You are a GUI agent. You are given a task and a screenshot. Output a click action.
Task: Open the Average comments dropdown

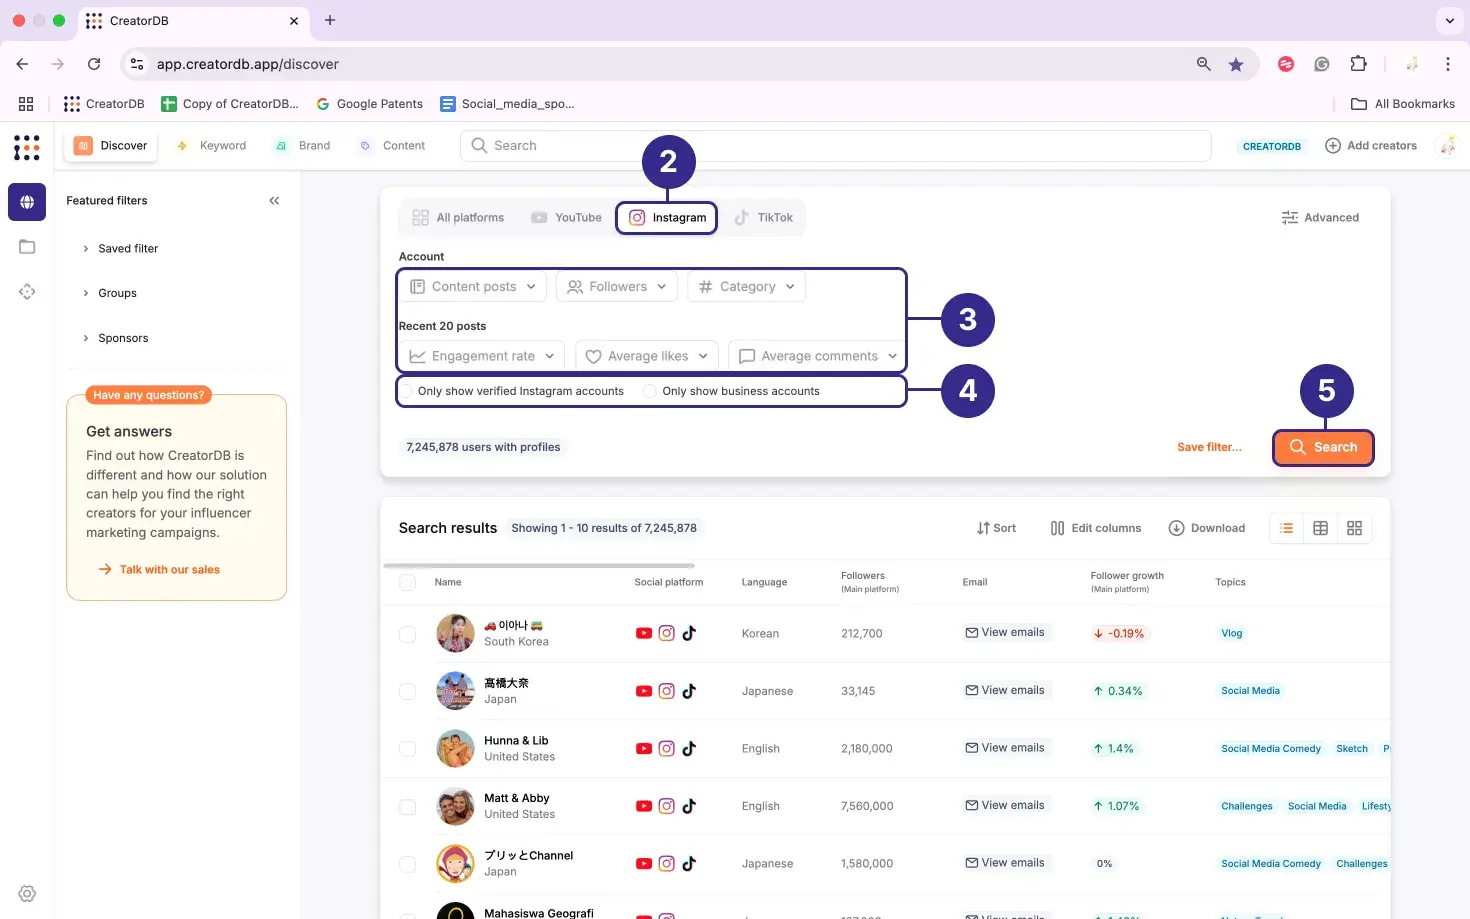[818, 356]
